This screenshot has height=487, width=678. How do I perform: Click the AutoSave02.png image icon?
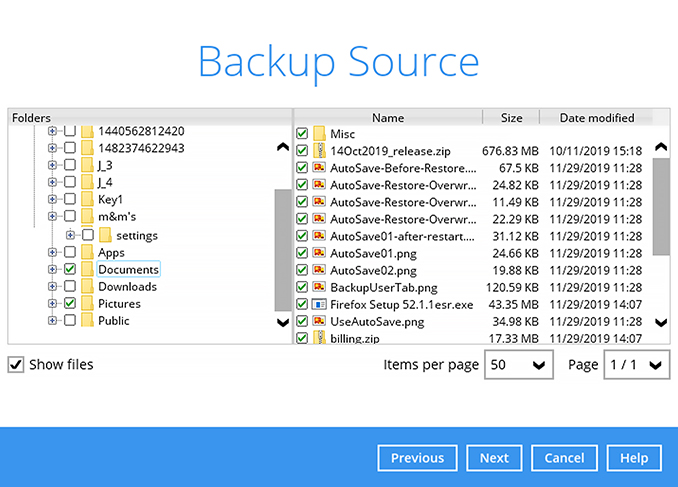tap(319, 270)
